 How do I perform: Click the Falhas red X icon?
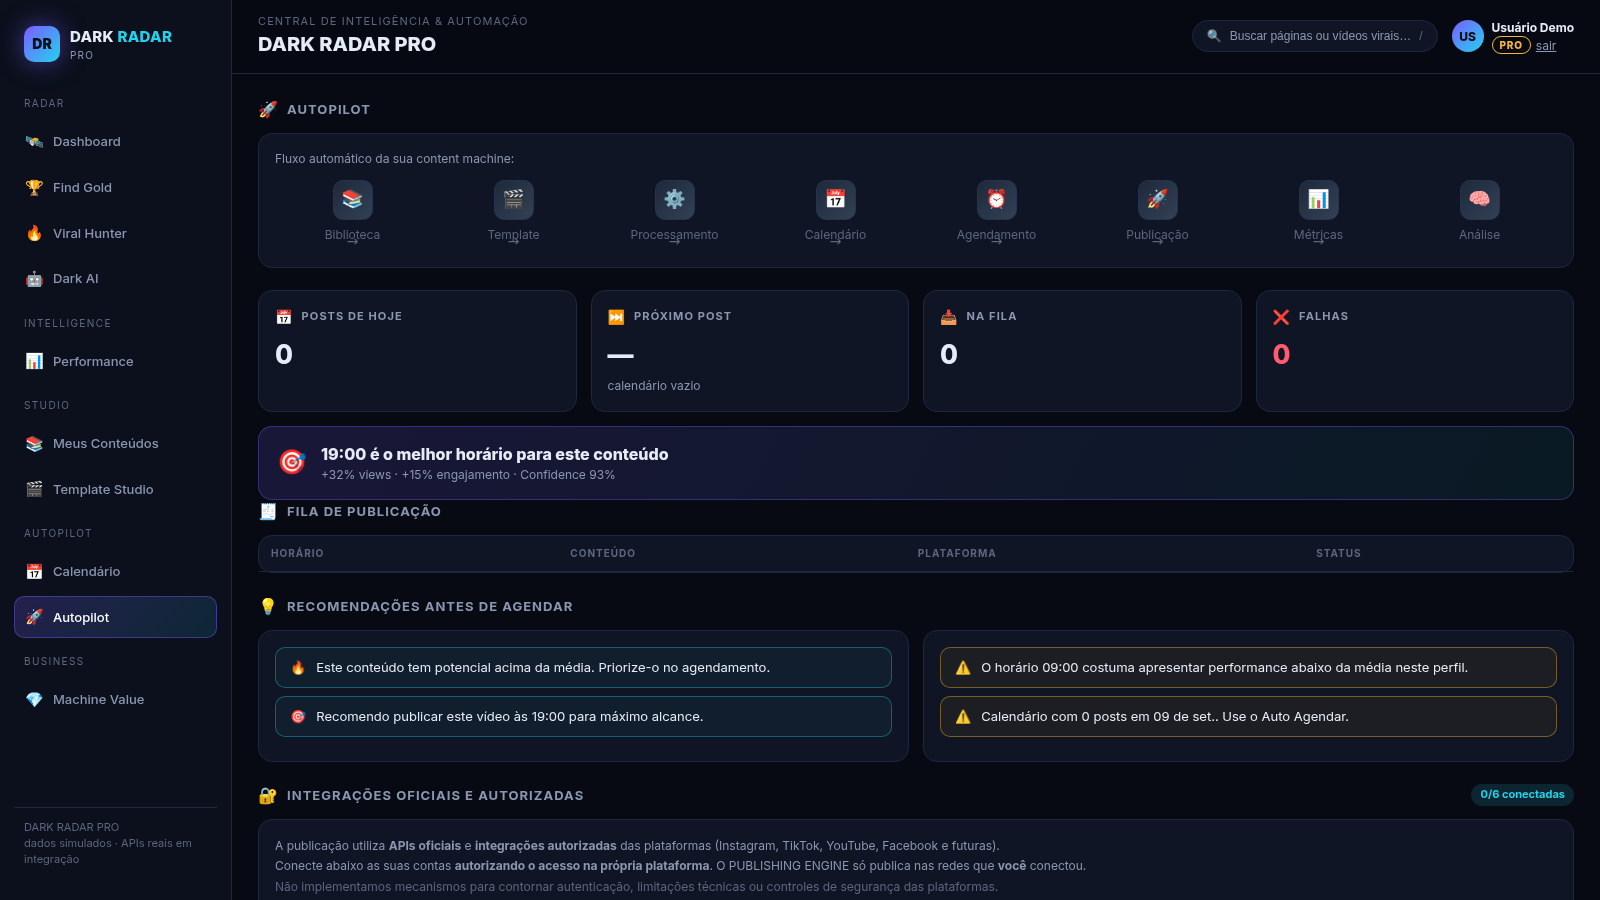pos(1281,317)
